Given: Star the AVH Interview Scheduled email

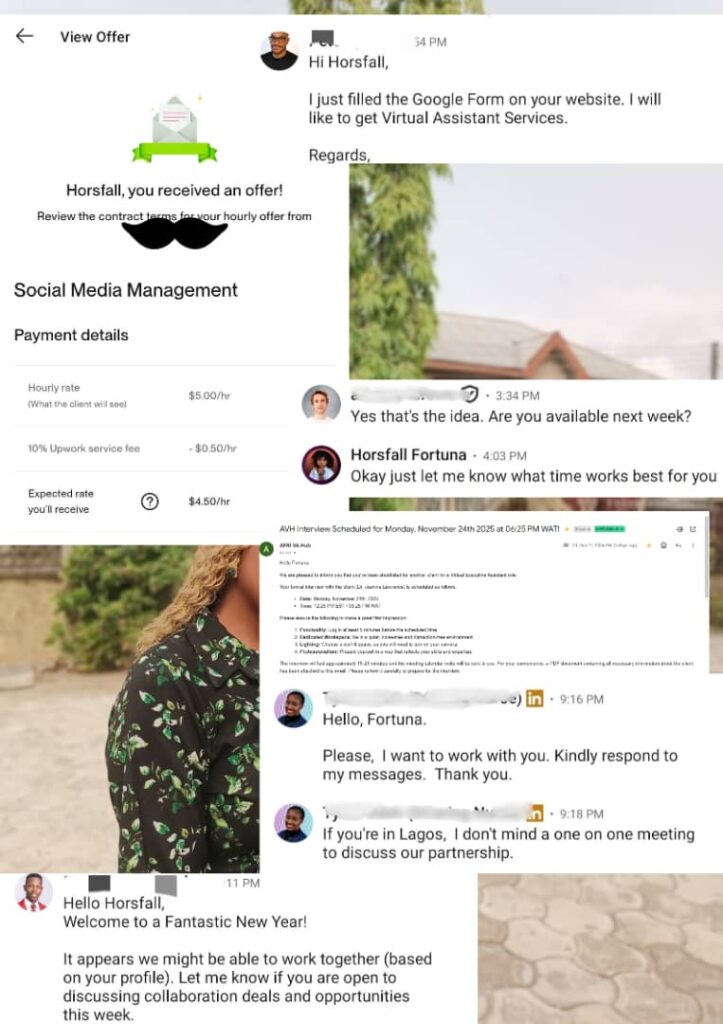Looking at the screenshot, I should [x=649, y=545].
